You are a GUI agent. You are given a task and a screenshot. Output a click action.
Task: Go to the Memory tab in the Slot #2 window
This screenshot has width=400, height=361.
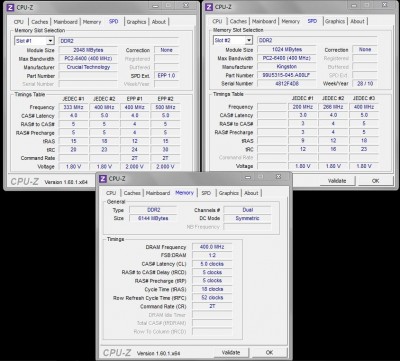point(291,21)
